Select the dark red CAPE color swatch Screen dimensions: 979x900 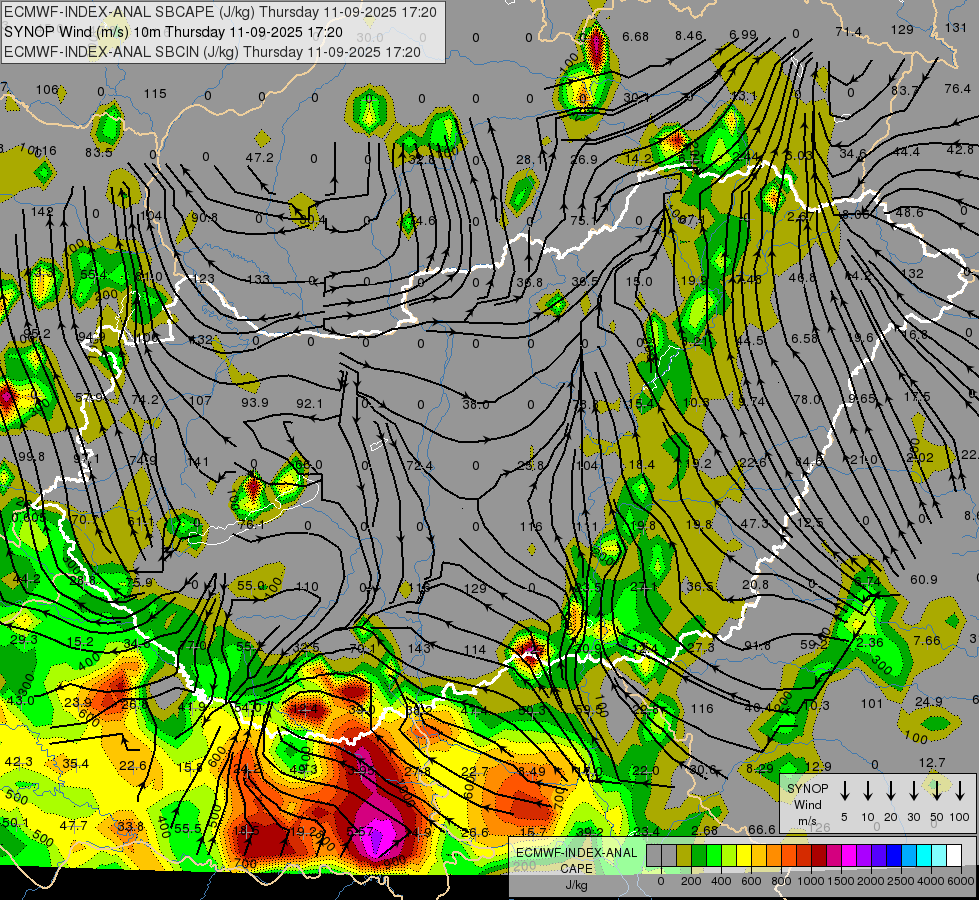click(819, 855)
